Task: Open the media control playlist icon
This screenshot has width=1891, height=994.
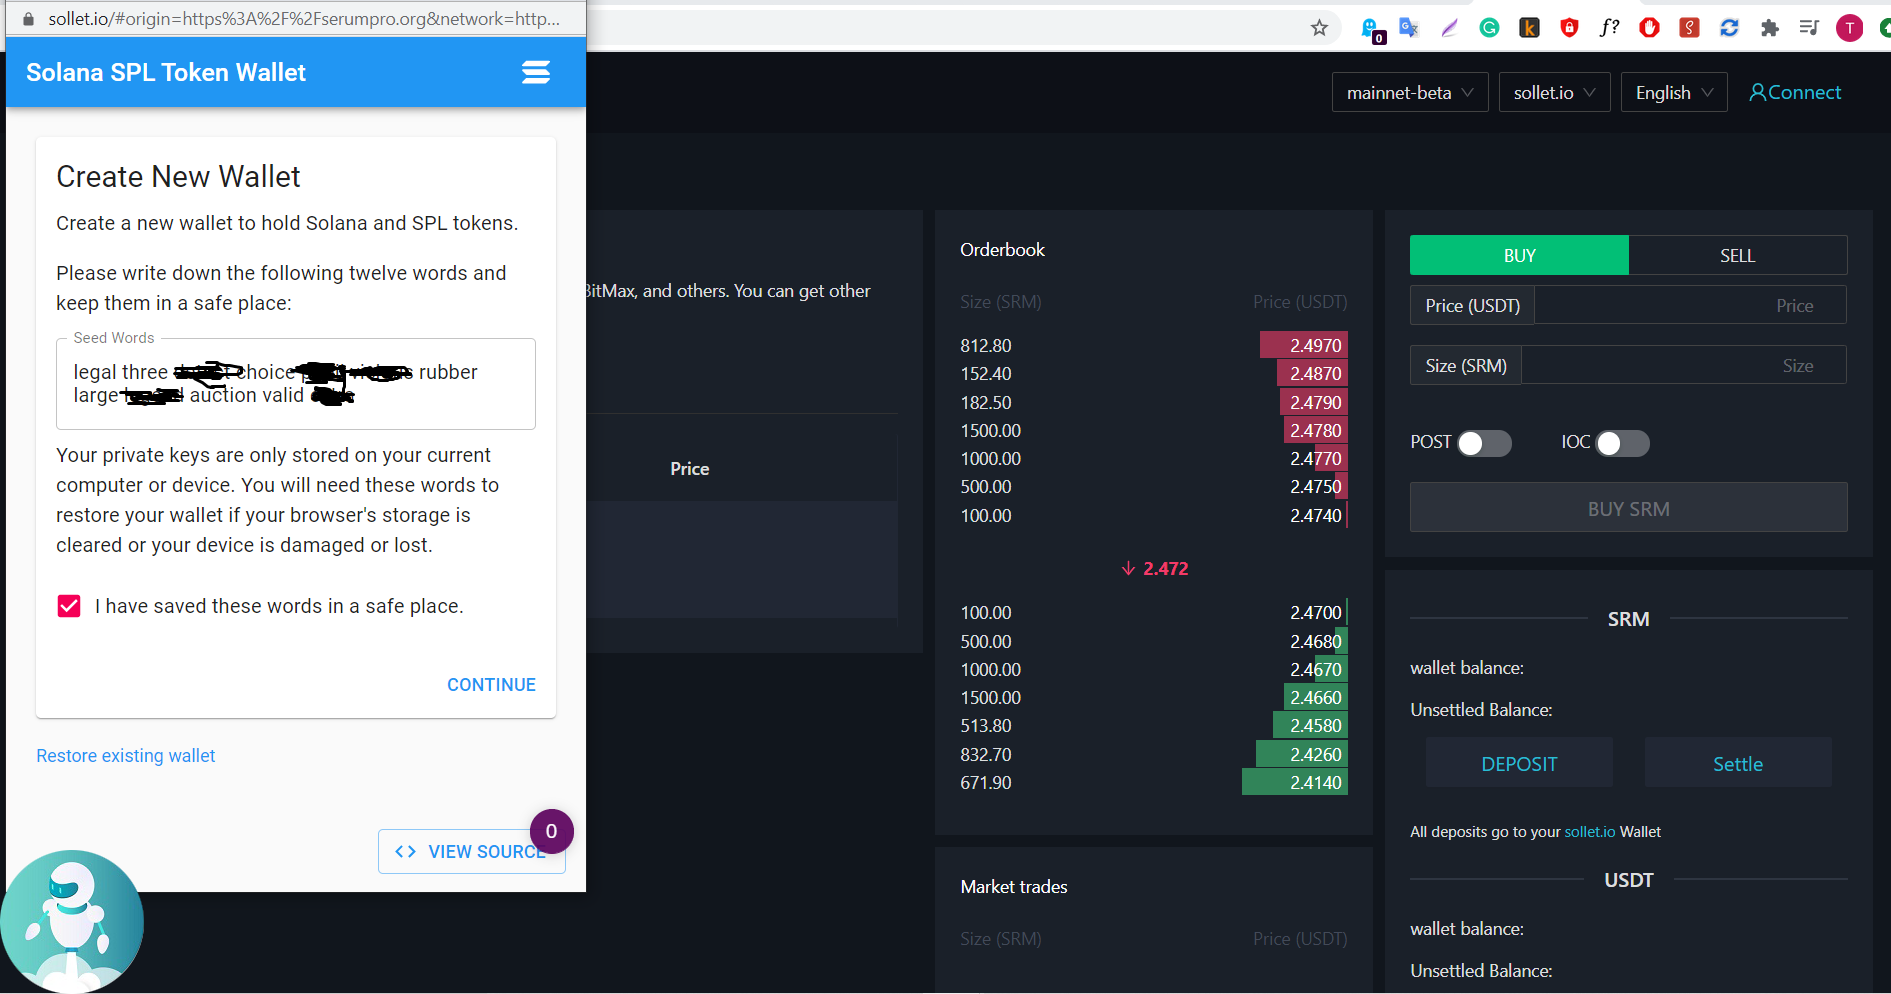Action: tap(1809, 28)
